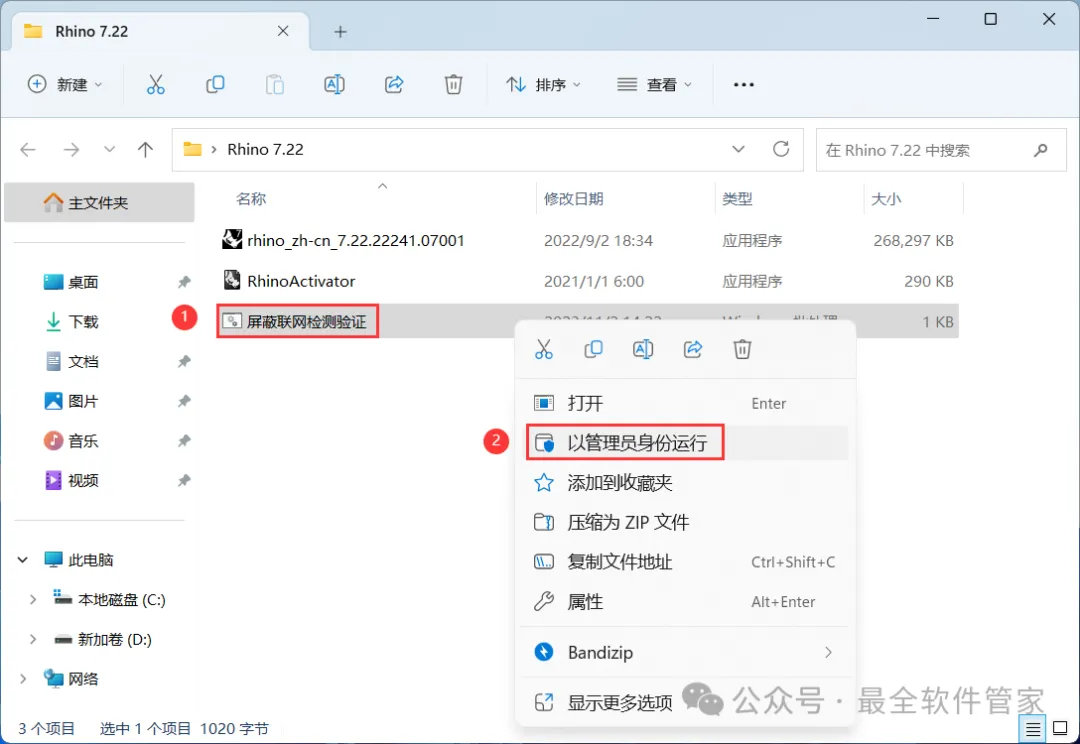Open 下载 in sidebar
The height and width of the screenshot is (744, 1080).
83,322
